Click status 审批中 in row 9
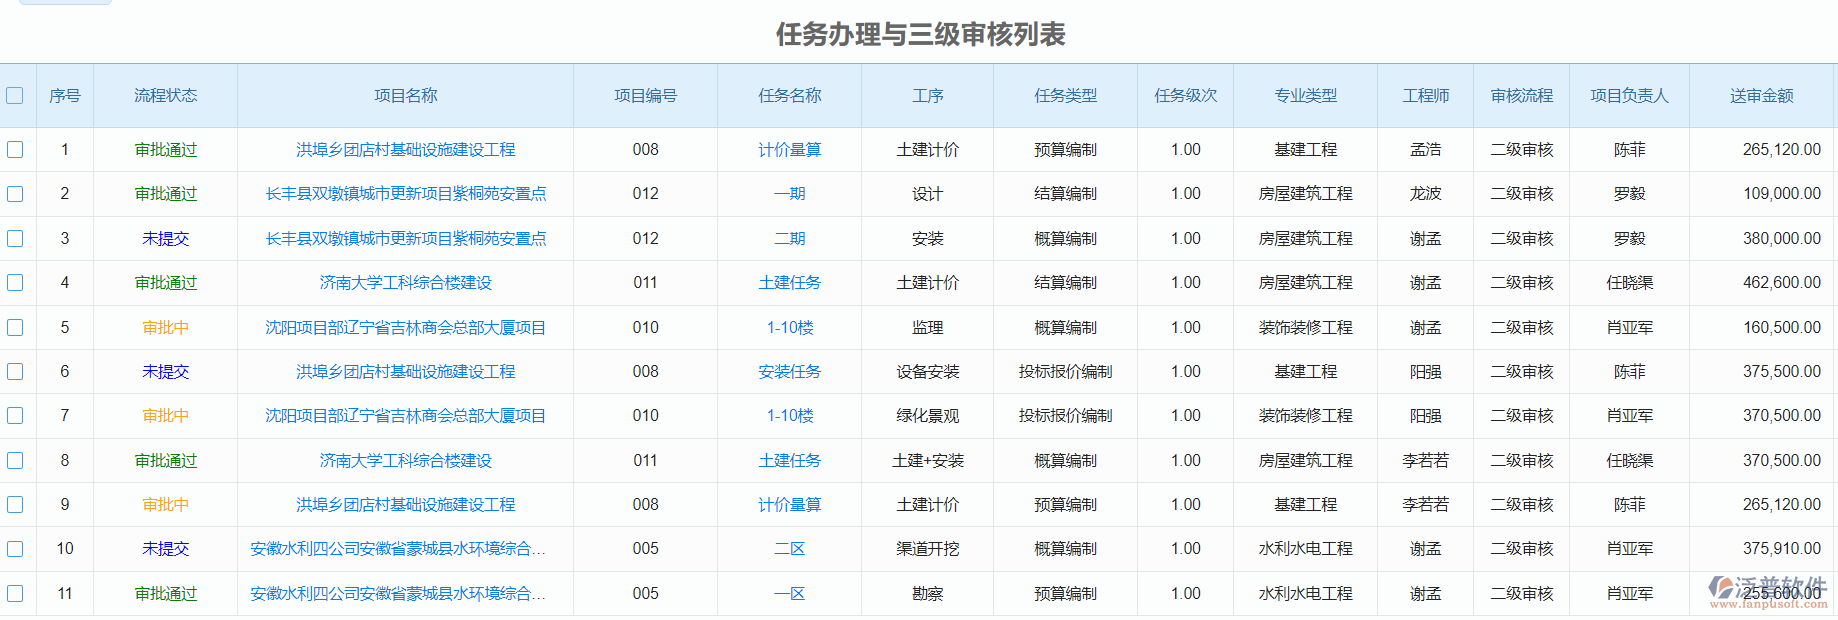 point(166,505)
